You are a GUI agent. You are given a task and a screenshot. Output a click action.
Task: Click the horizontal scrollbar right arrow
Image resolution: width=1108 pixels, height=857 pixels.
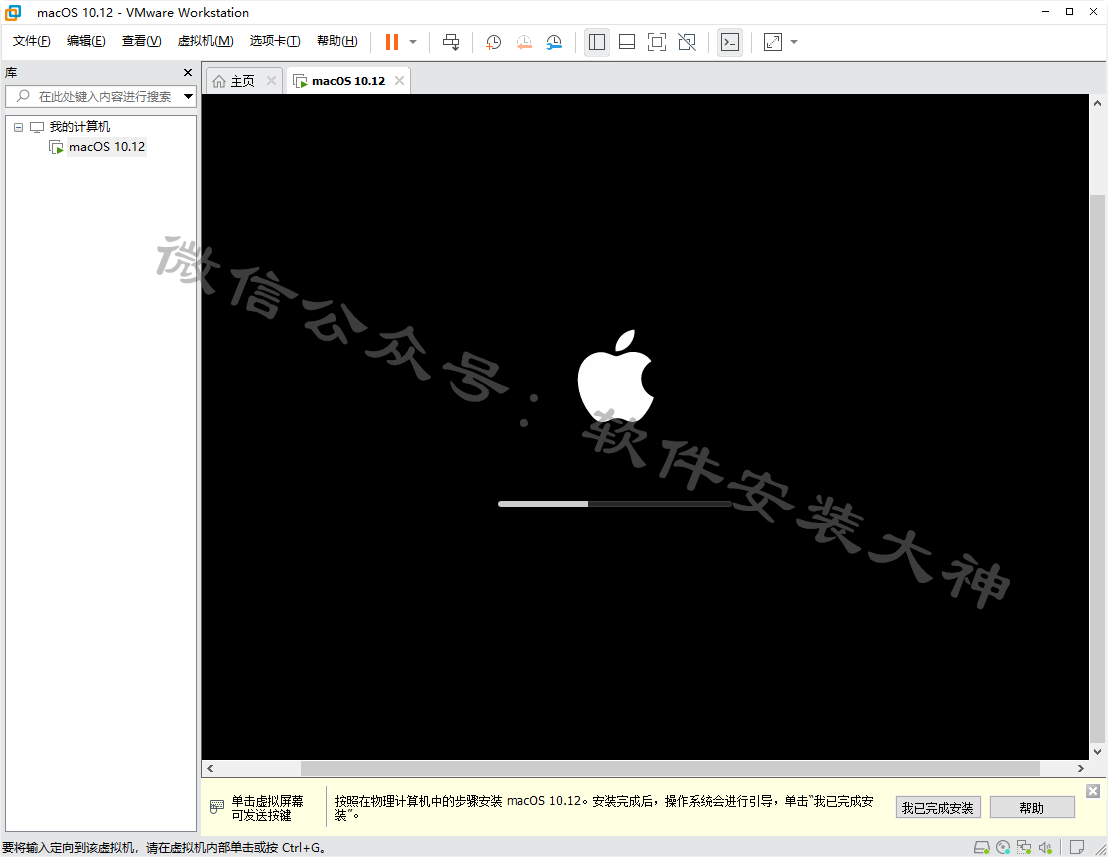pyautogui.click(x=1080, y=768)
